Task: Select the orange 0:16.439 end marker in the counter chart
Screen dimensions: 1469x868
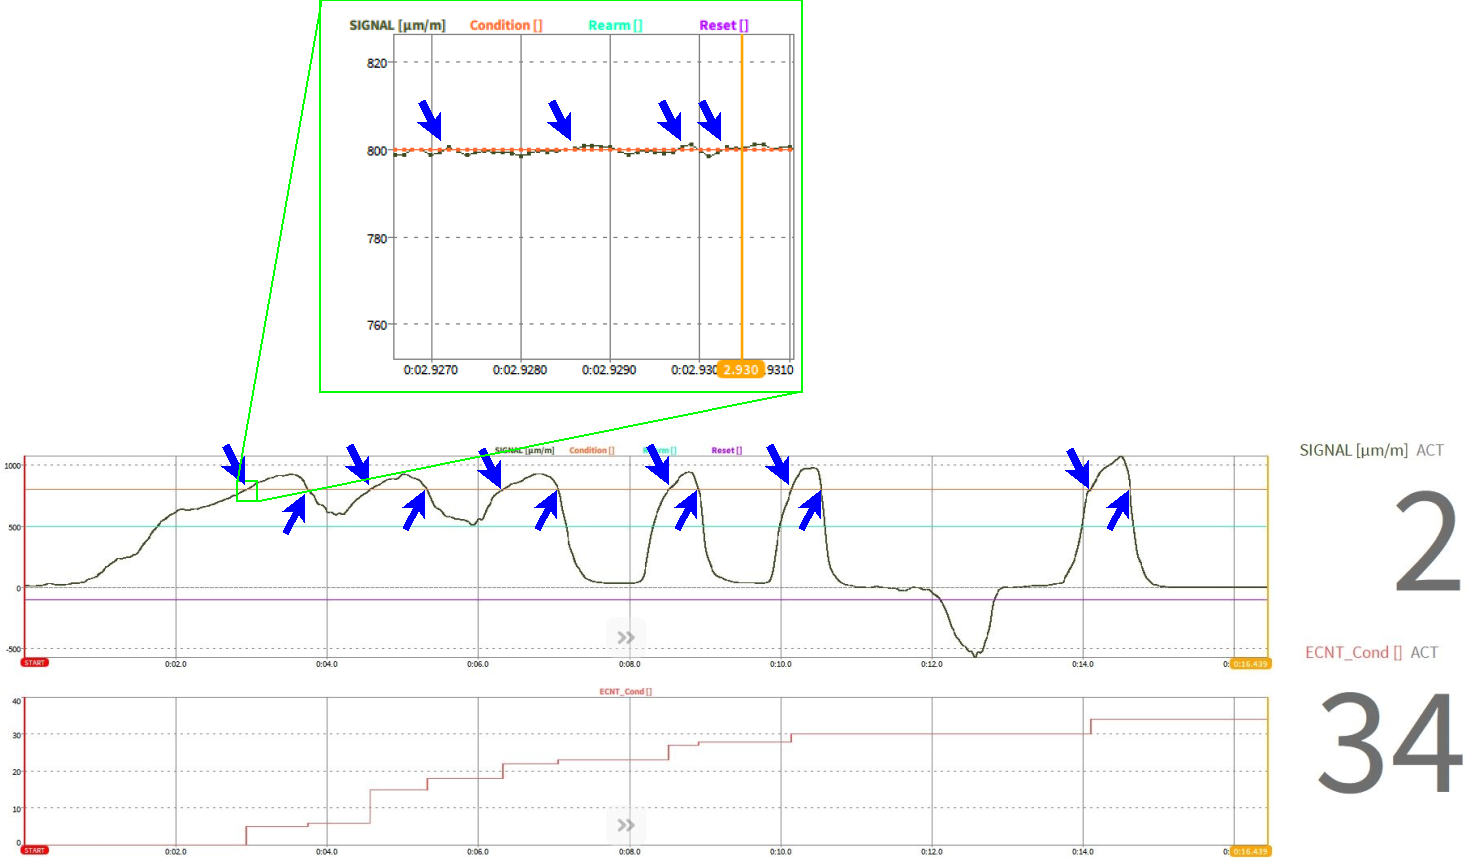Action: (x=1250, y=851)
